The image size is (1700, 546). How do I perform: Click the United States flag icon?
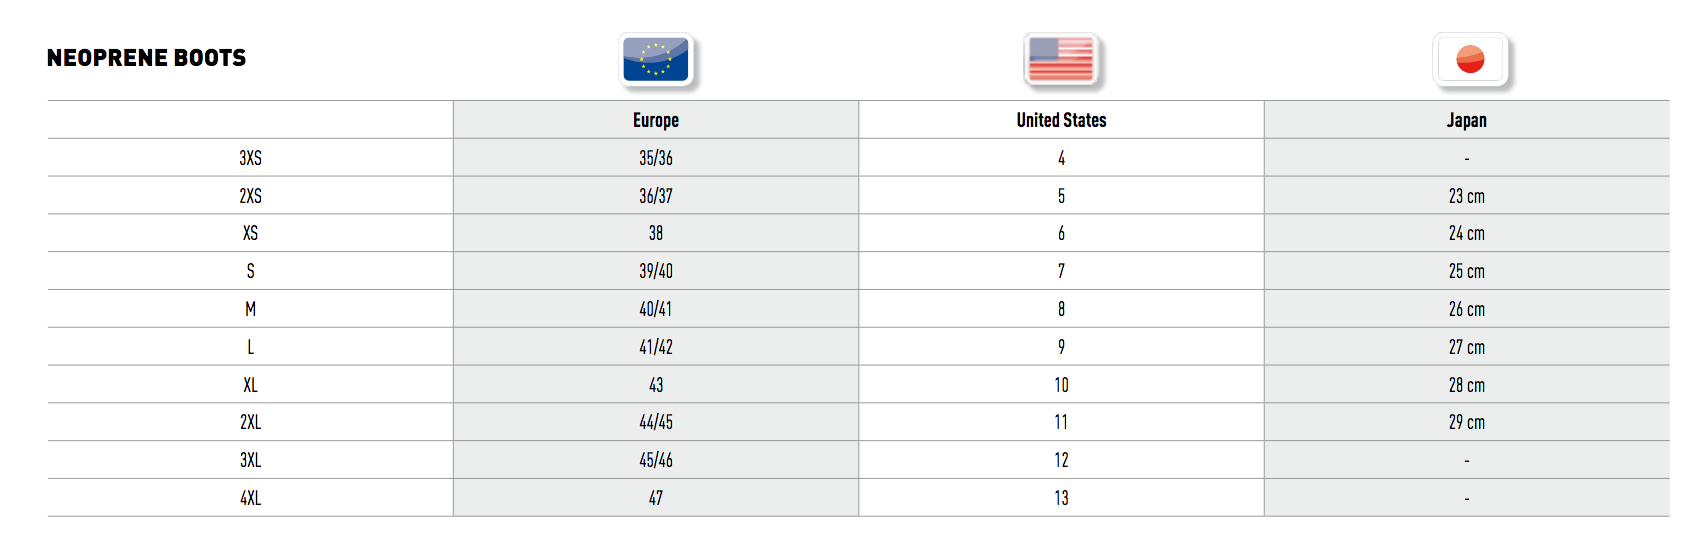pyautogui.click(x=1061, y=60)
